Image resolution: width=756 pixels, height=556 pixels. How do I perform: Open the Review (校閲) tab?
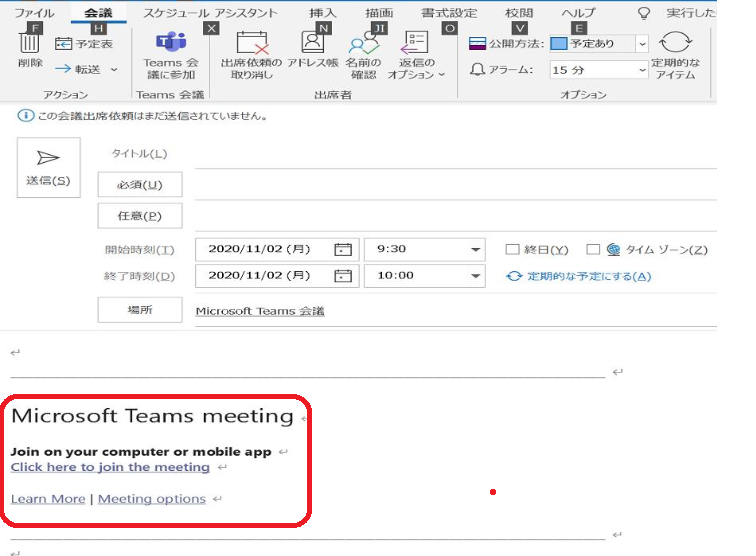click(519, 13)
